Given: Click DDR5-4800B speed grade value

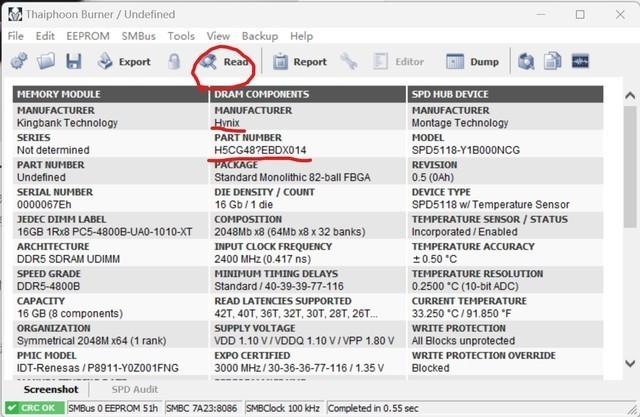Looking at the screenshot, I should click(x=49, y=286).
